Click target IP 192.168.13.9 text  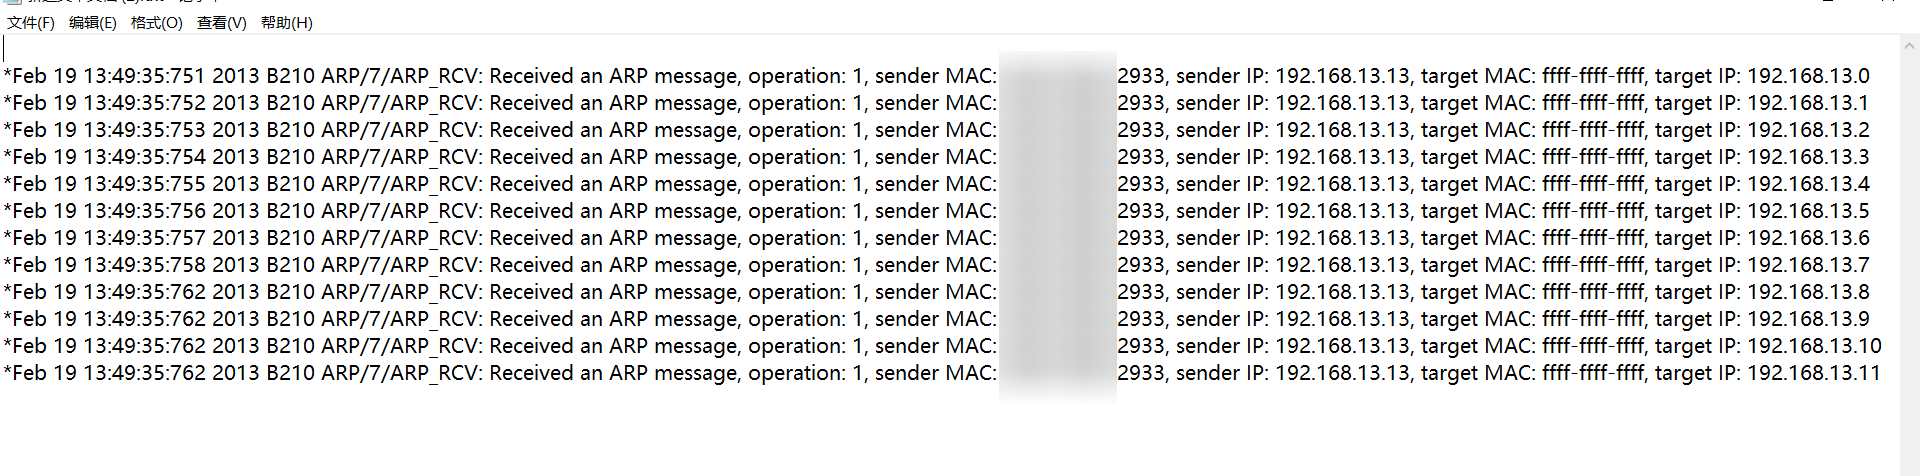[1807, 319]
